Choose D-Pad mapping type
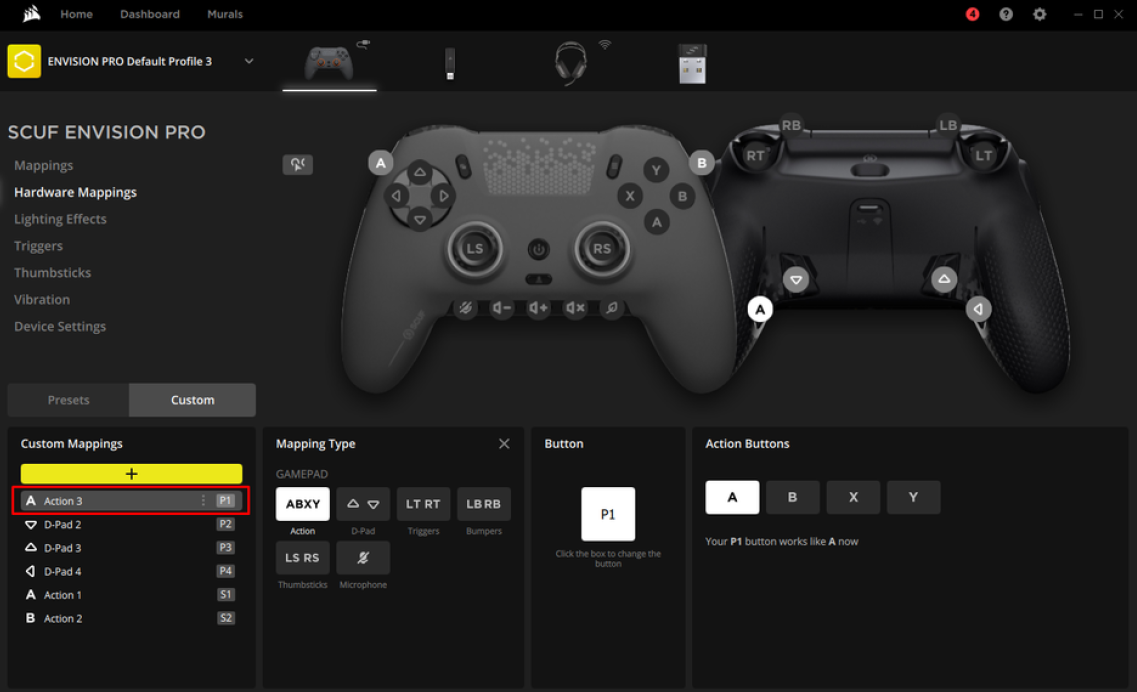Screen dimensions: 1137x692 coord(363,504)
